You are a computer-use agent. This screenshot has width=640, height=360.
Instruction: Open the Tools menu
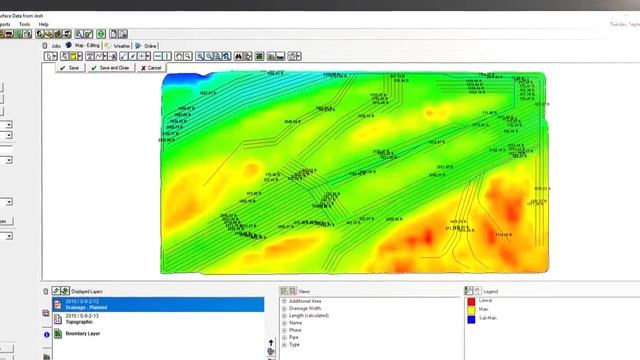click(24, 24)
